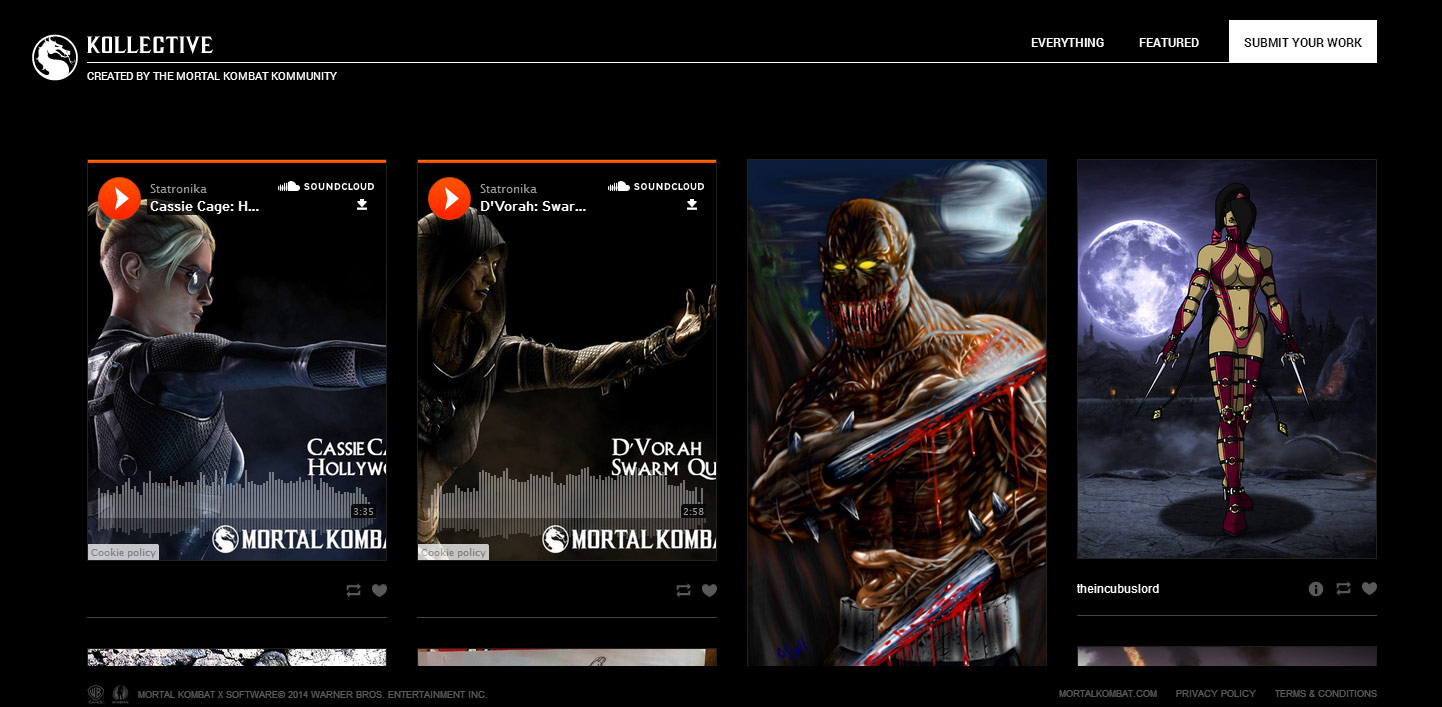The height and width of the screenshot is (707, 1442).
Task: Click the Warner Bros logo in the footer
Action: [96, 693]
